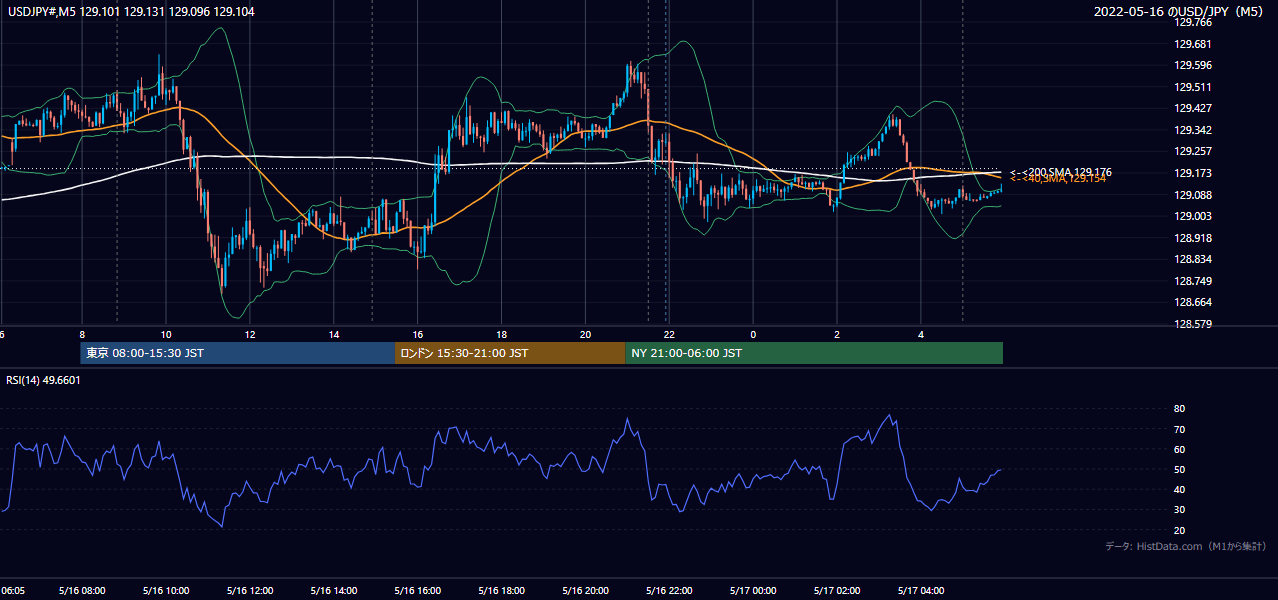
Task: Click price axis value 129.173
Action: click(x=1192, y=173)
